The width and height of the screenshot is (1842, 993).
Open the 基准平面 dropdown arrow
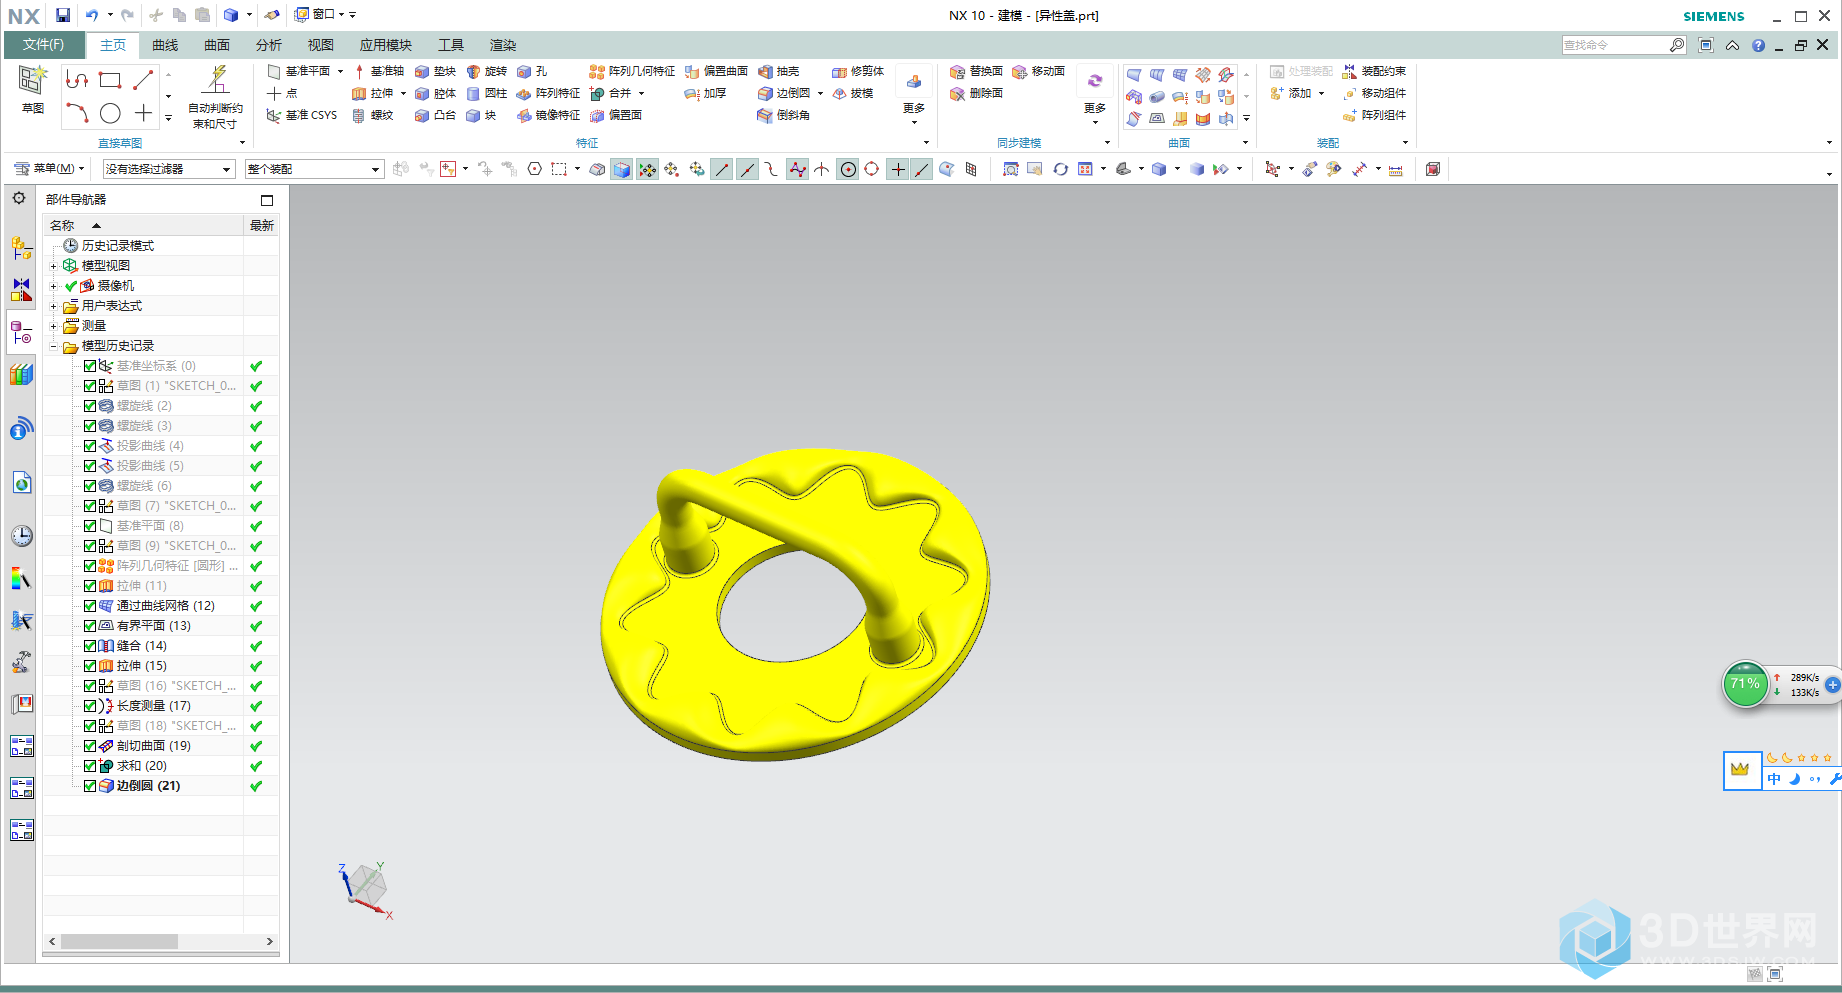click(340, 71)
